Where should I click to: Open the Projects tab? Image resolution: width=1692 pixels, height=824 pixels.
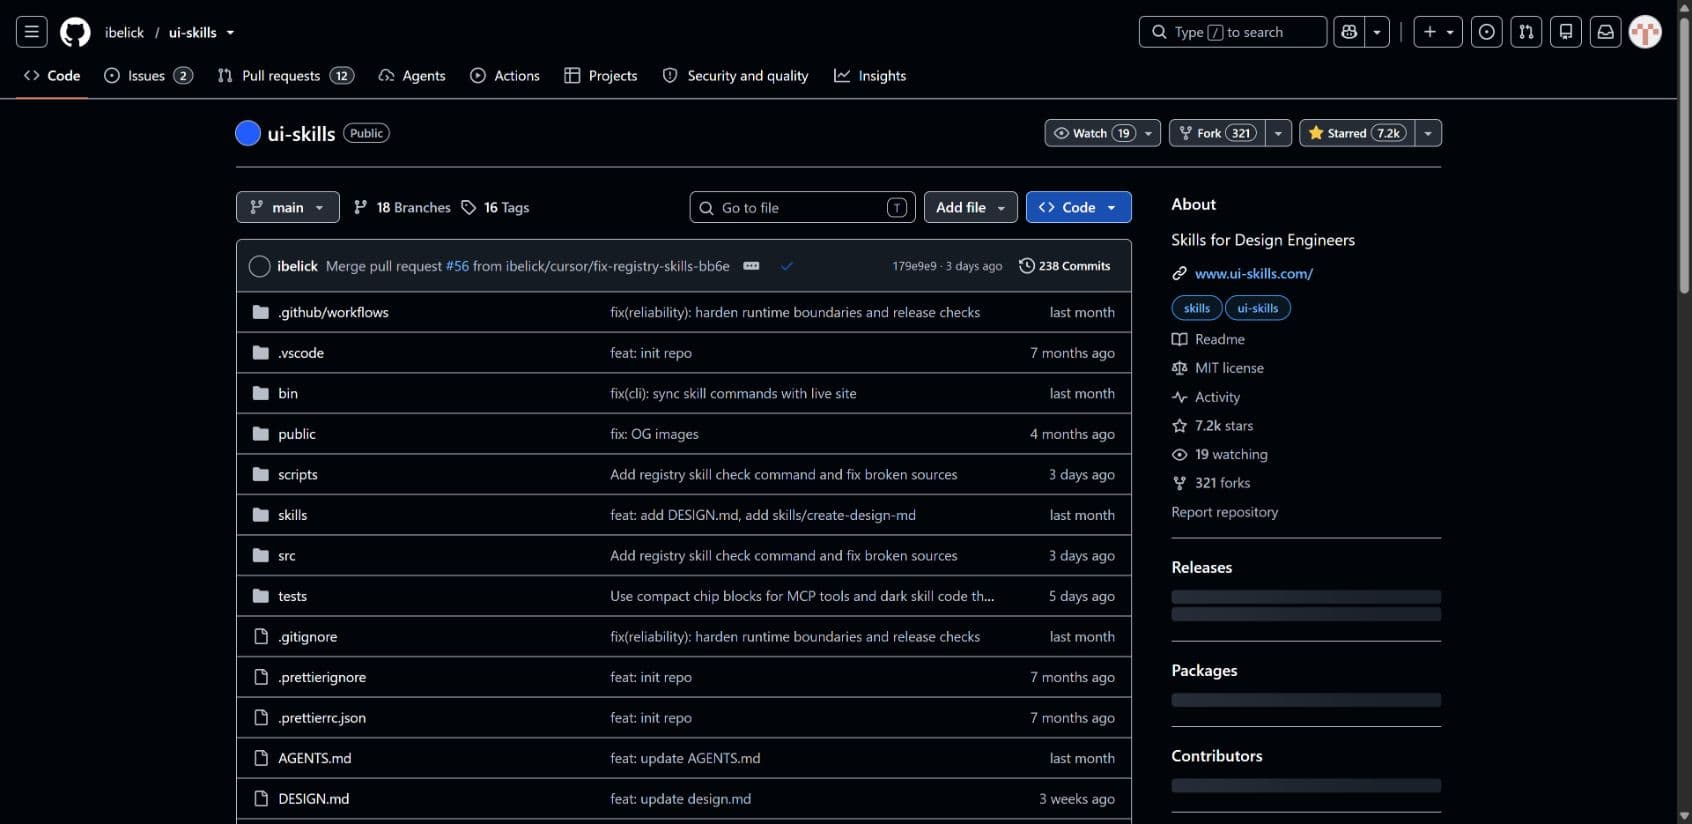pos(601,76)
